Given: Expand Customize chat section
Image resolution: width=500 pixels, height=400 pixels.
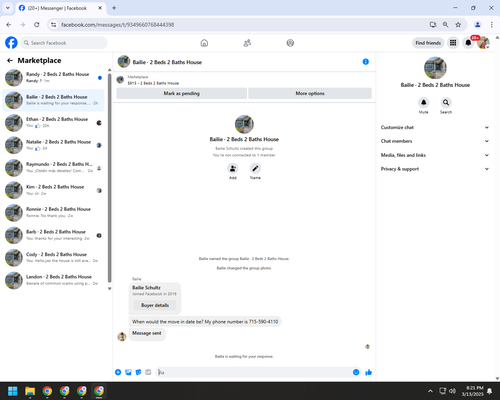Looking at the screenshot, I should click(x=435, y=127).
